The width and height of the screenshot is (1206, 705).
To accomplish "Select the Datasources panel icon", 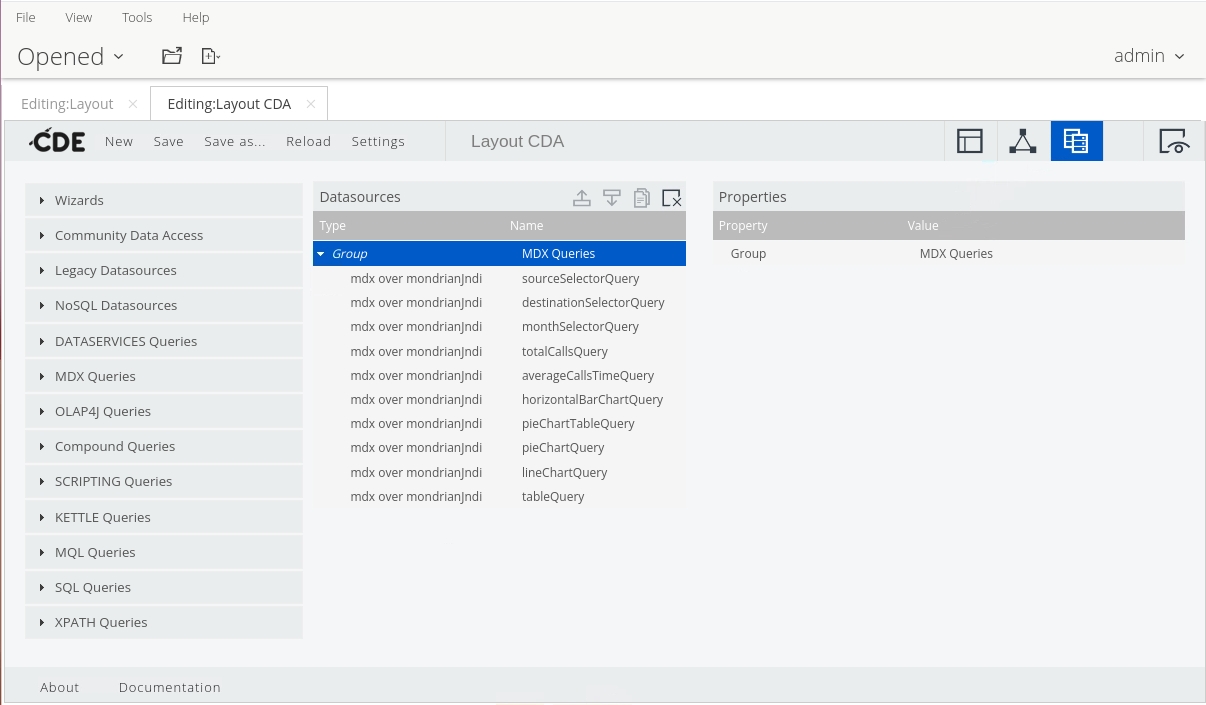I will coord(1076,142).
